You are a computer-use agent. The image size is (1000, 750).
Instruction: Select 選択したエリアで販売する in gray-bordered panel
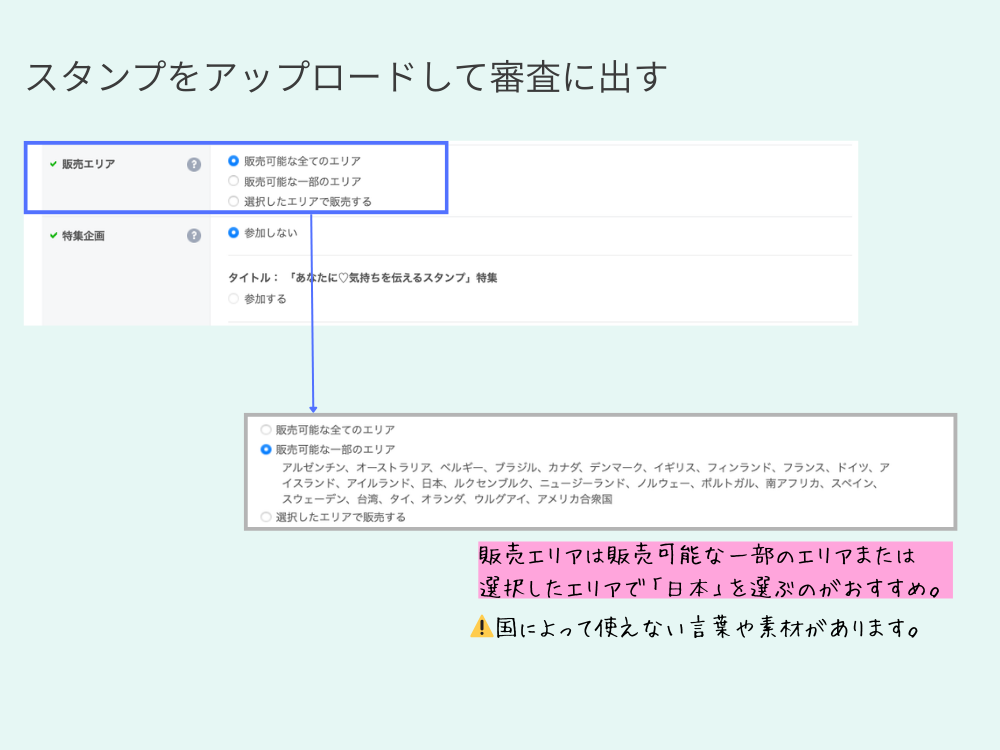pos(266,517)
